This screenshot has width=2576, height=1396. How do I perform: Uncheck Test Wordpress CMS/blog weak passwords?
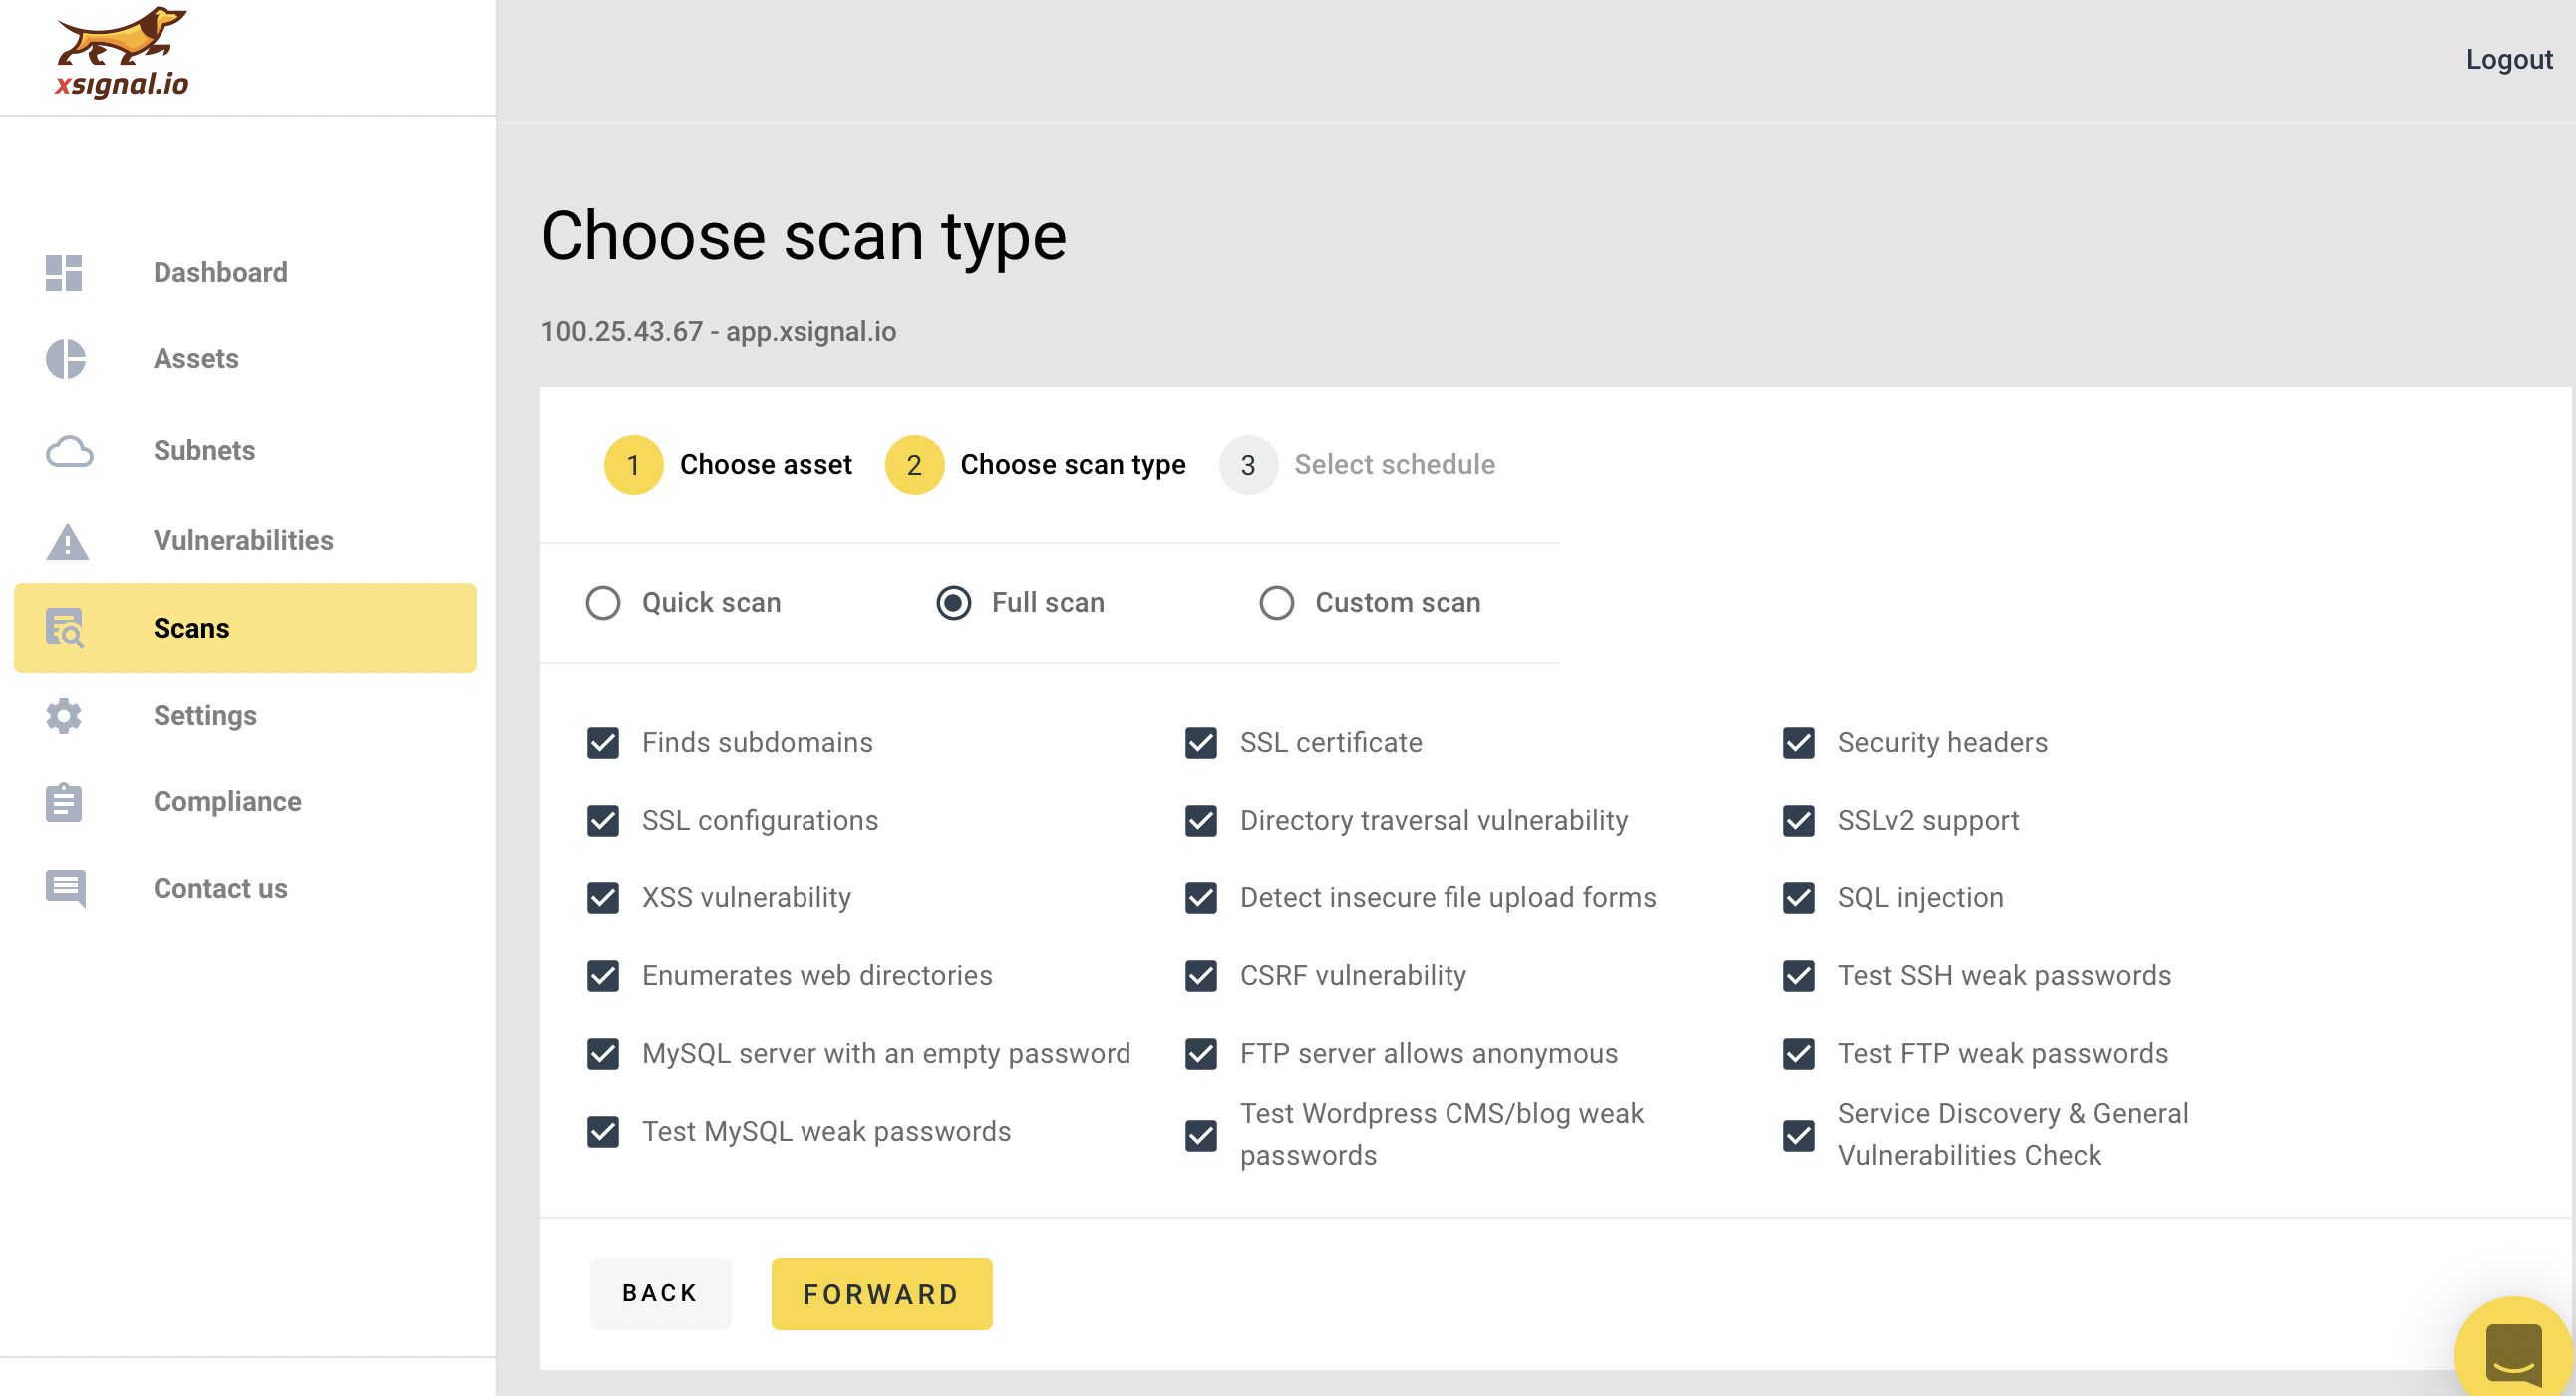pyautogui.click(x=1201, y=1136)
